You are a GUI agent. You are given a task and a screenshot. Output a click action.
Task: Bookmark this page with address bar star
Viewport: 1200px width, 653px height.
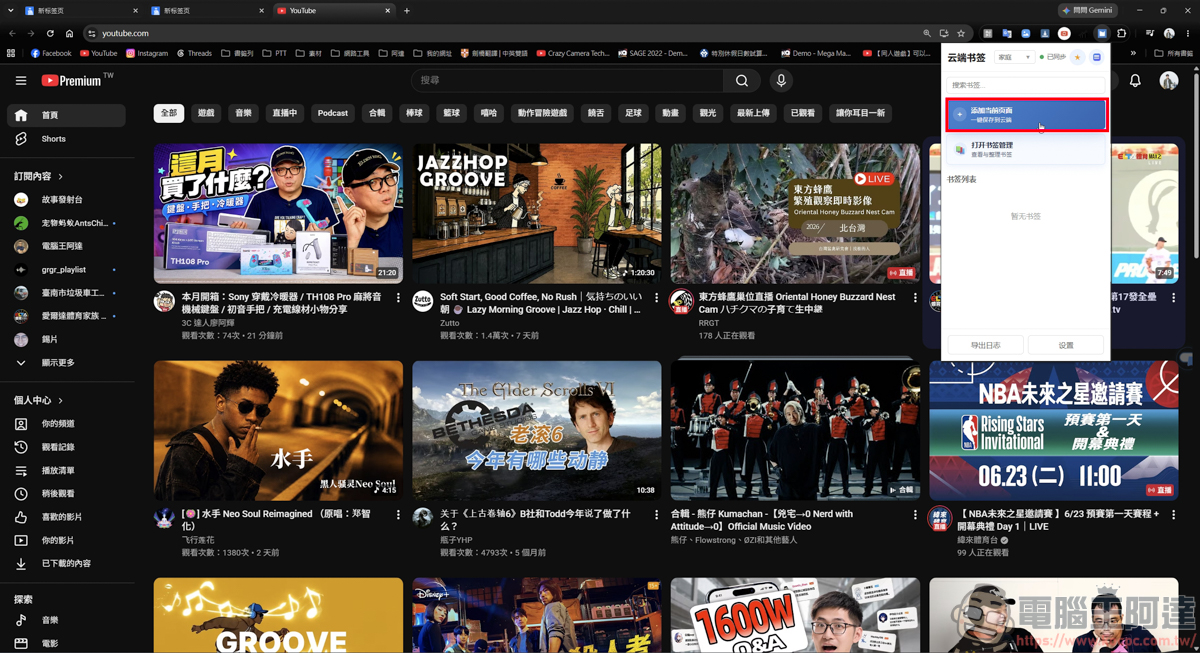(x=961, y=33)
